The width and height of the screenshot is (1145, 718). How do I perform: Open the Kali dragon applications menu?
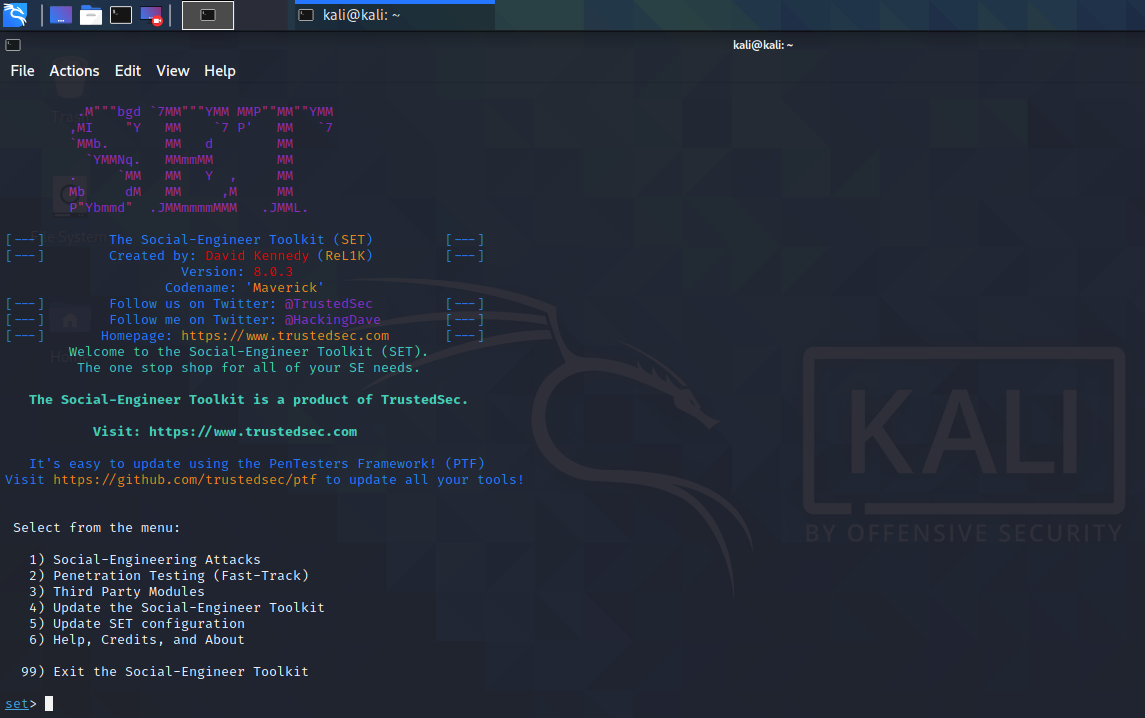pos(15,15)
